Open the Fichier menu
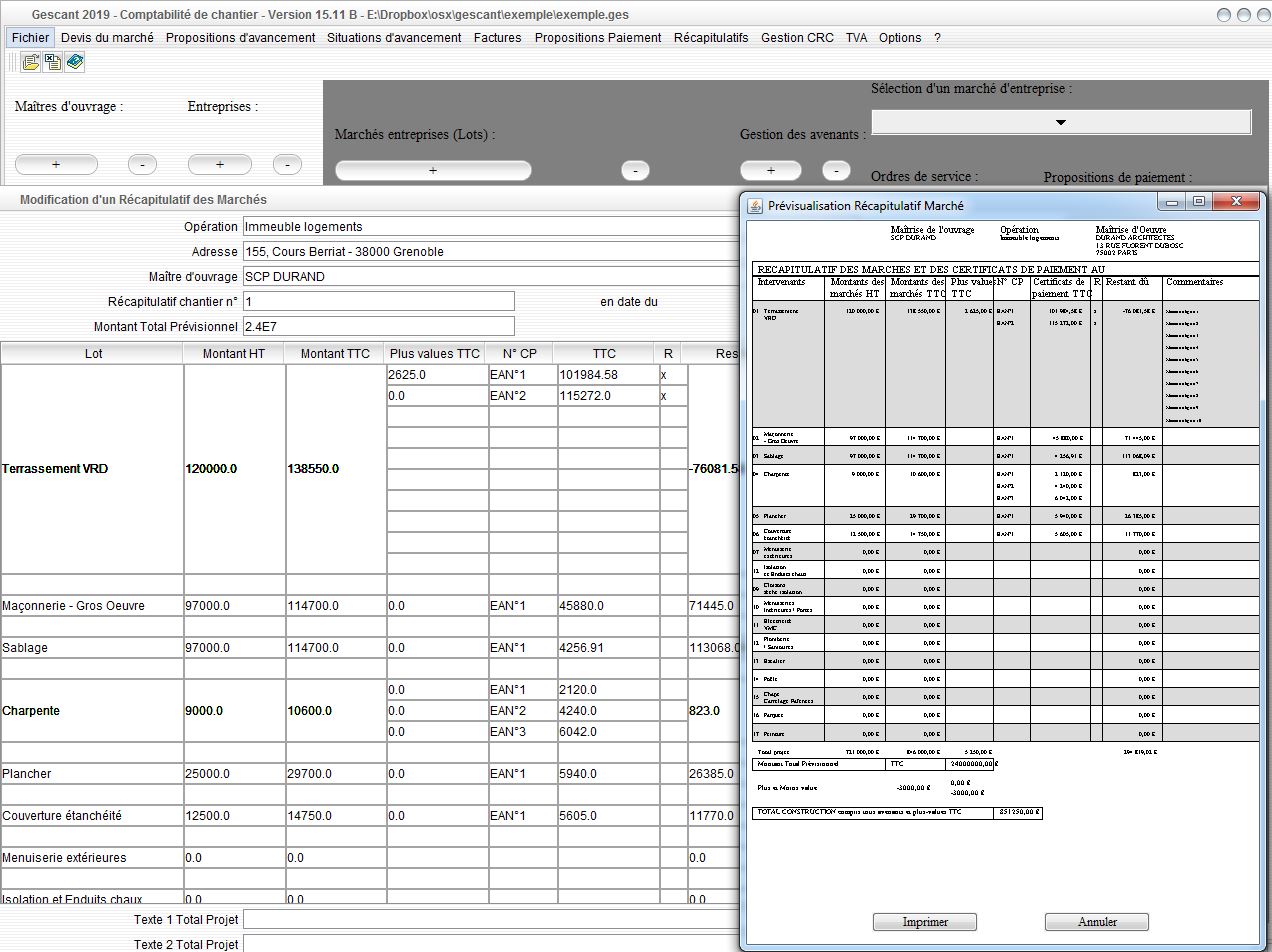 coord(30,38)
